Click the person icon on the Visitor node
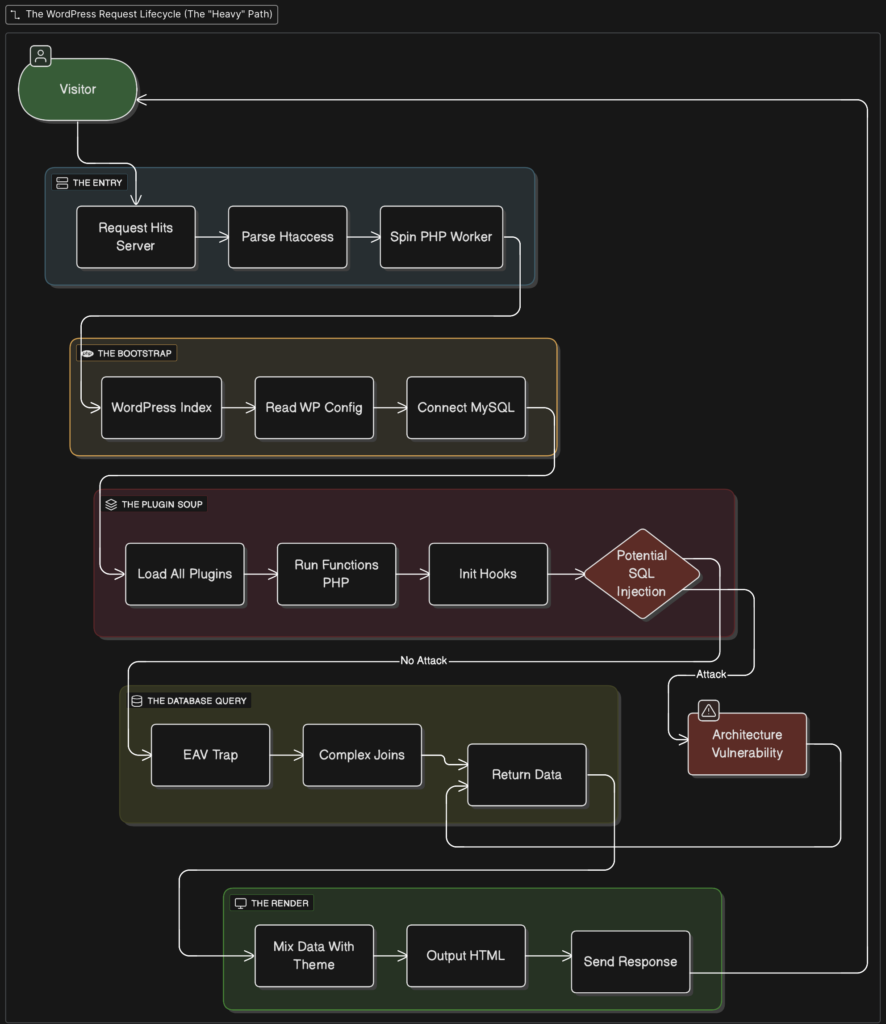886x1024 pixels. point(38,56)
